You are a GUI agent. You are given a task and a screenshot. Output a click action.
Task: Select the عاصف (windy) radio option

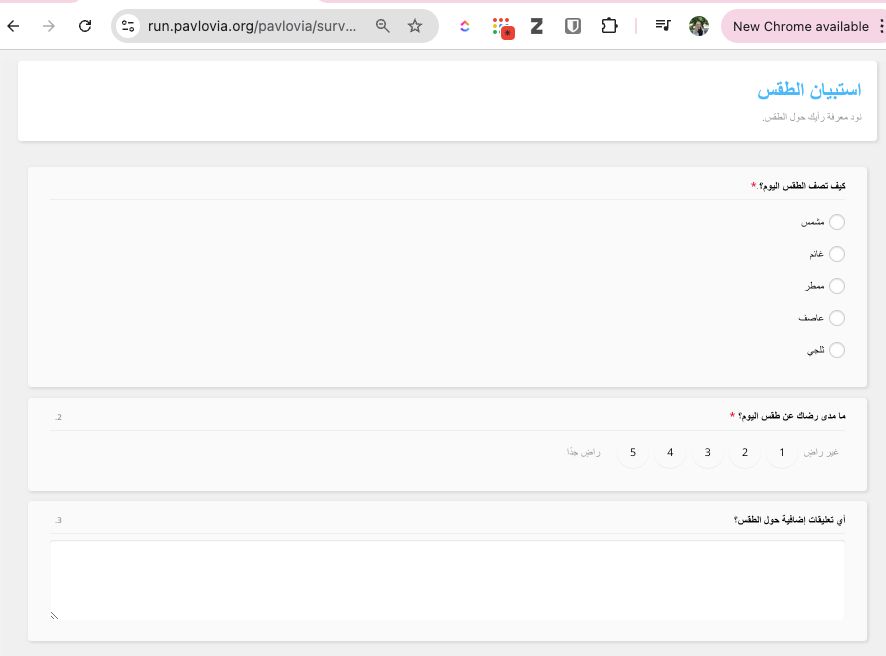(x=837, y=318)
